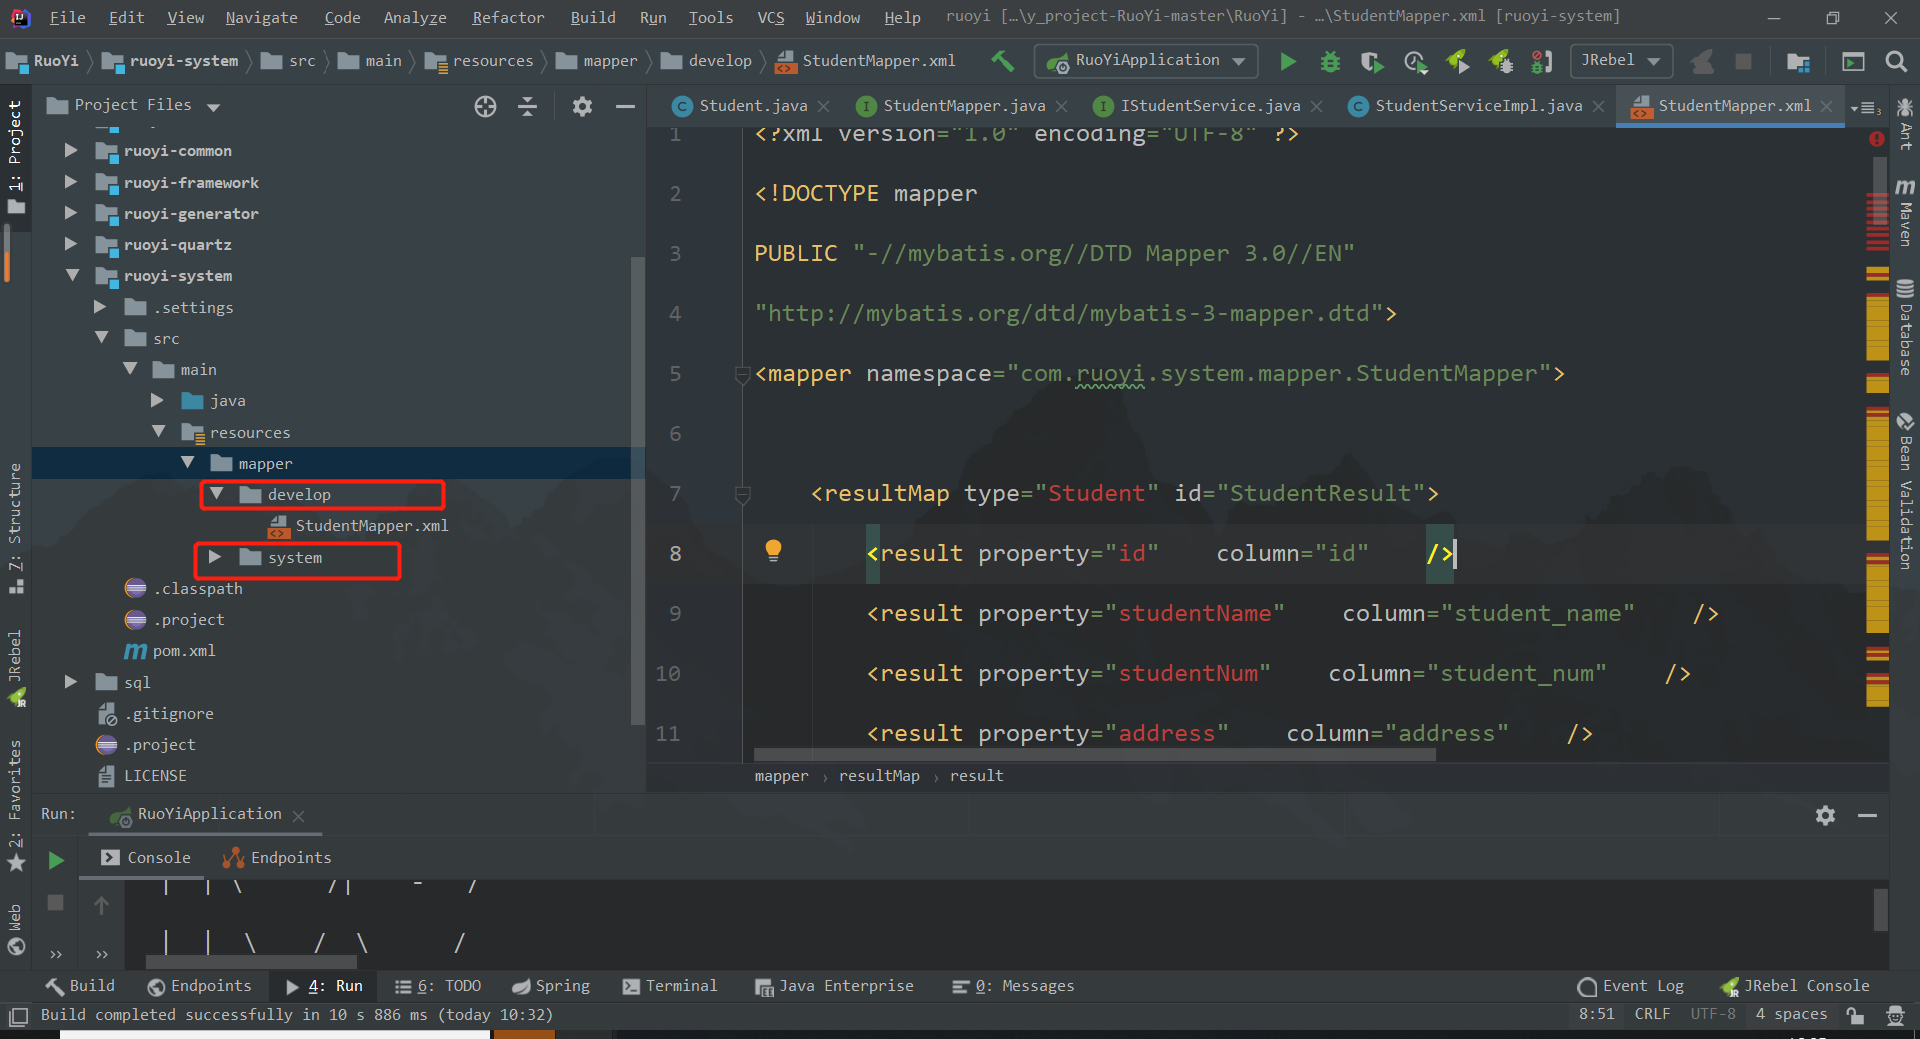Toggle the Favorites side panel
1920x1039 pixels.
tap(15, 805)
